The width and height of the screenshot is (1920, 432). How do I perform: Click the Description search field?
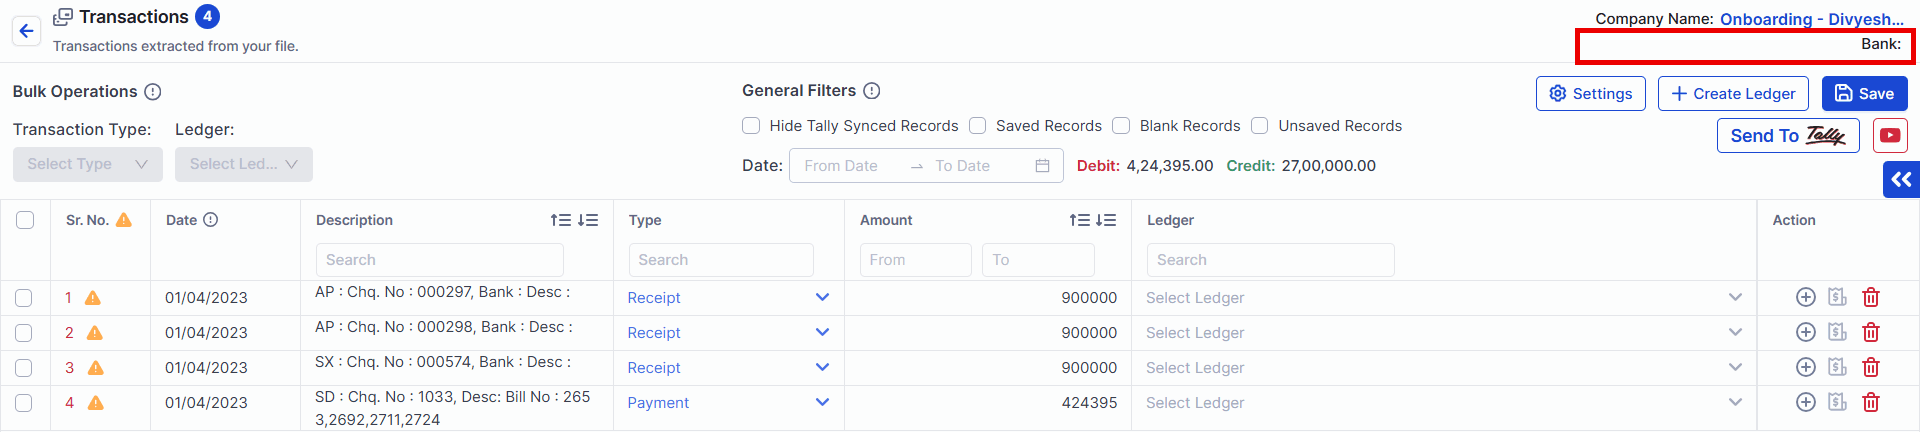click(x=440, y=260)
